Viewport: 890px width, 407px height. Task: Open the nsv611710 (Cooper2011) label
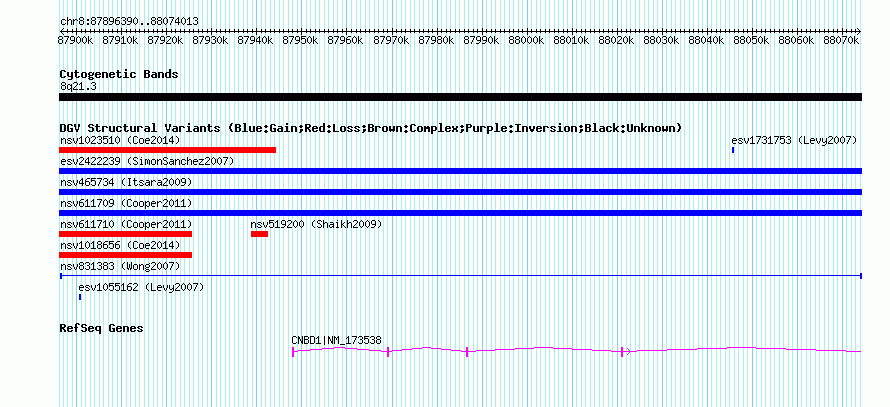click(126, 224)
